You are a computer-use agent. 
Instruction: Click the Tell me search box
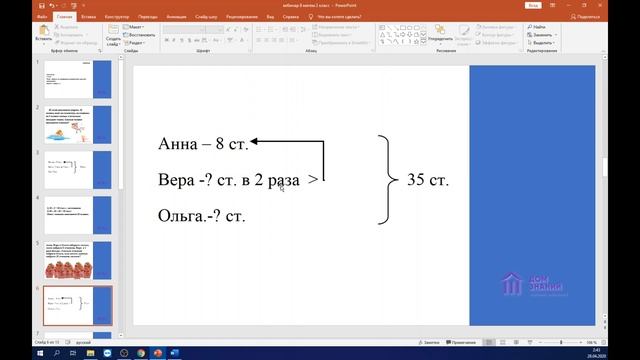[x=336, y=17]
